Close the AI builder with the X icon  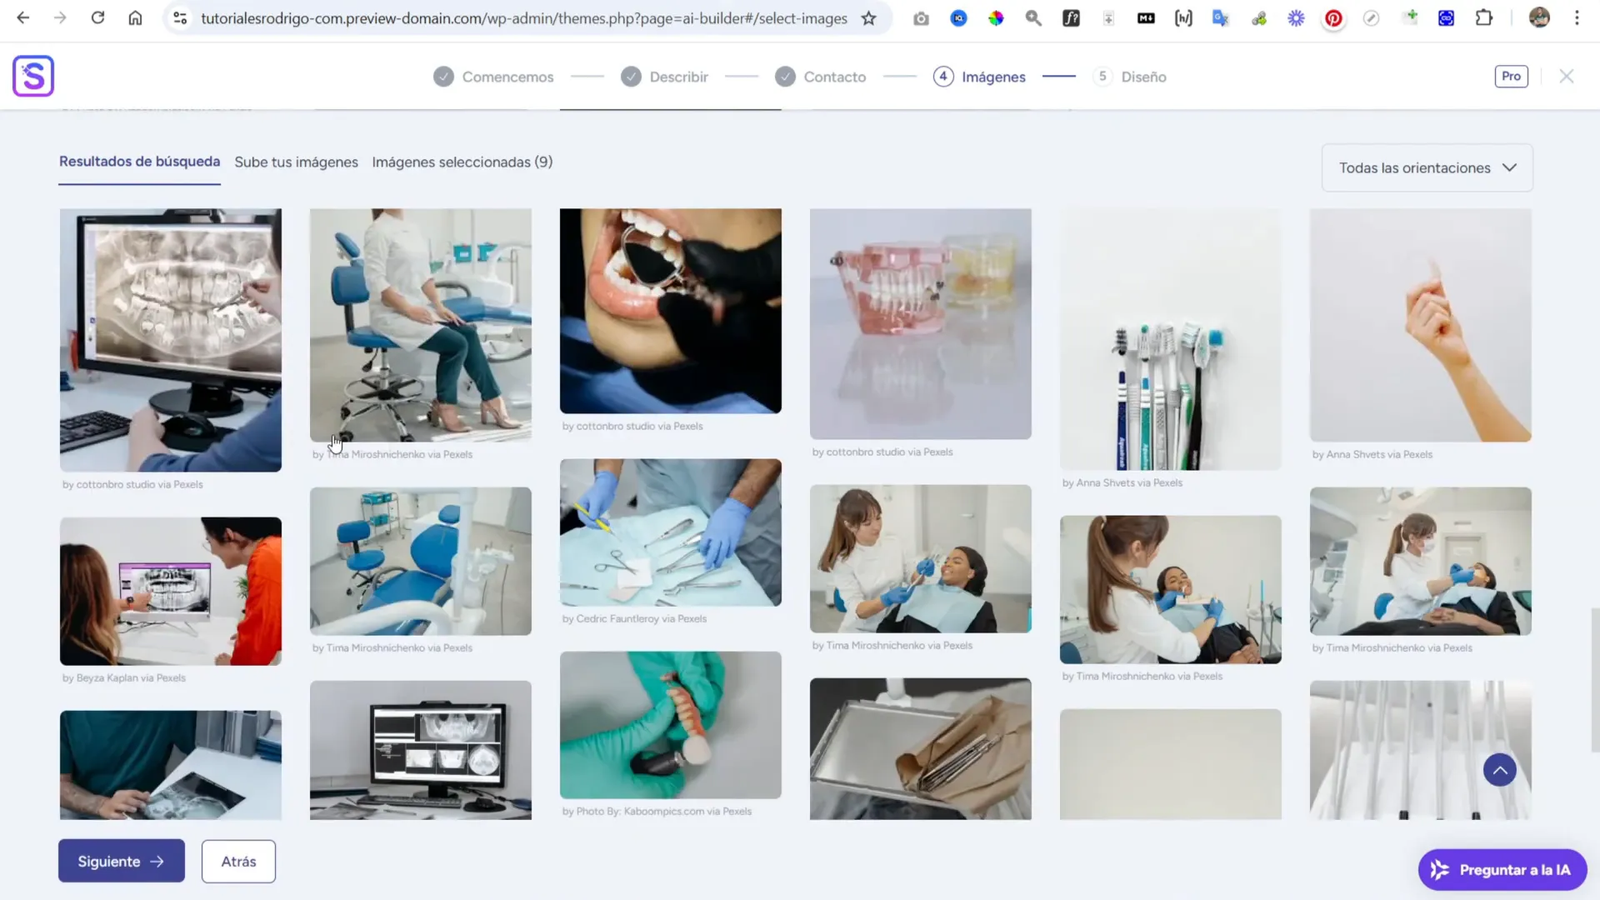pyautogui.click(x=1567, y=76)
